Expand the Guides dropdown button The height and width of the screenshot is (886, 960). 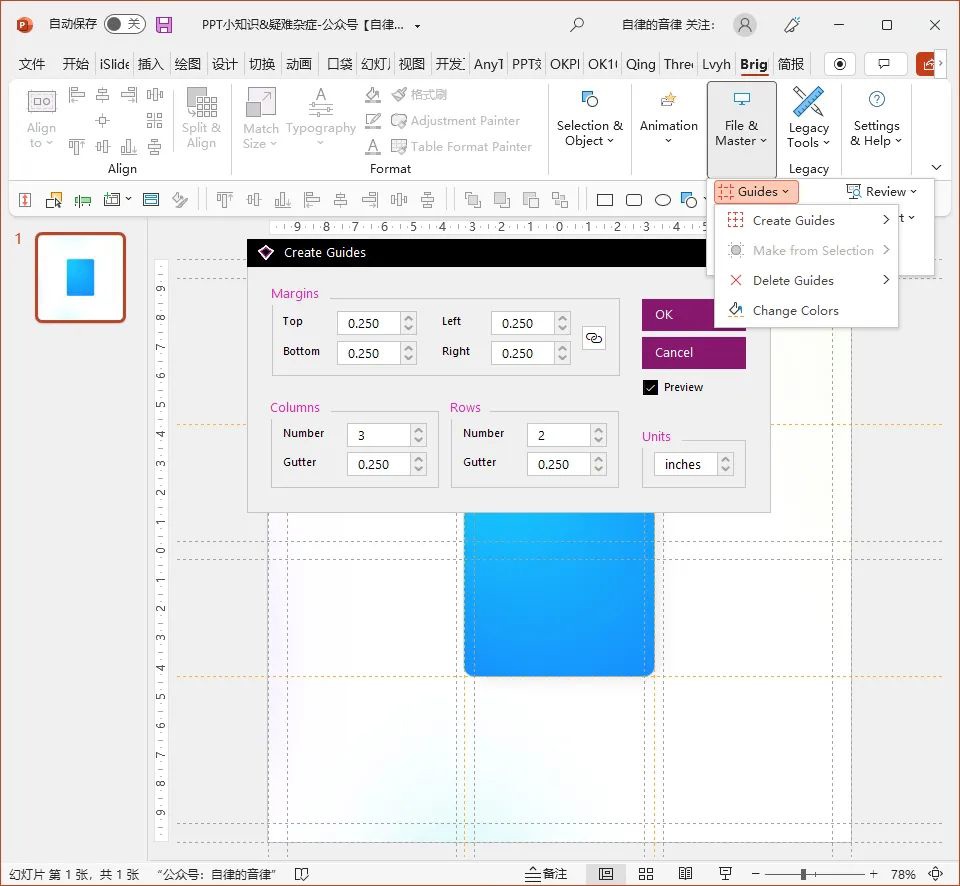click(756, 192)
